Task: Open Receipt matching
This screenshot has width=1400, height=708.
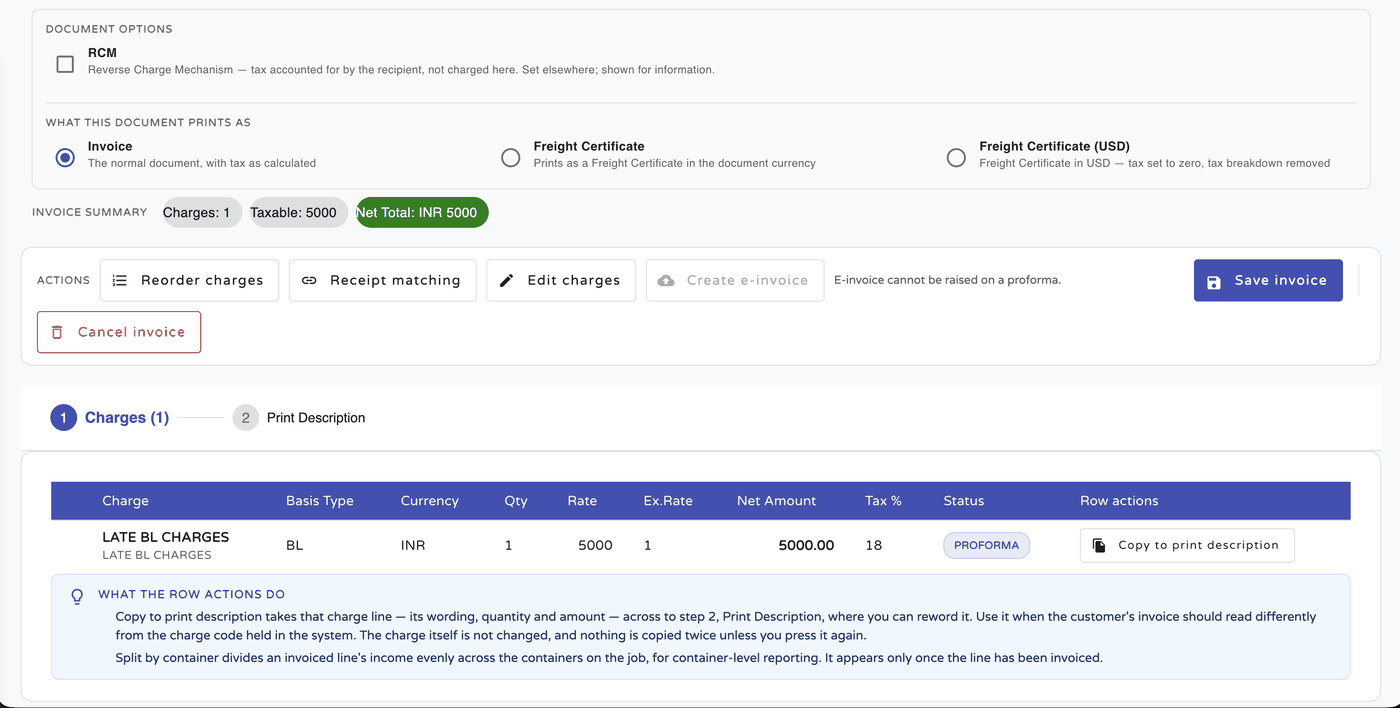Action: [383, 281]
